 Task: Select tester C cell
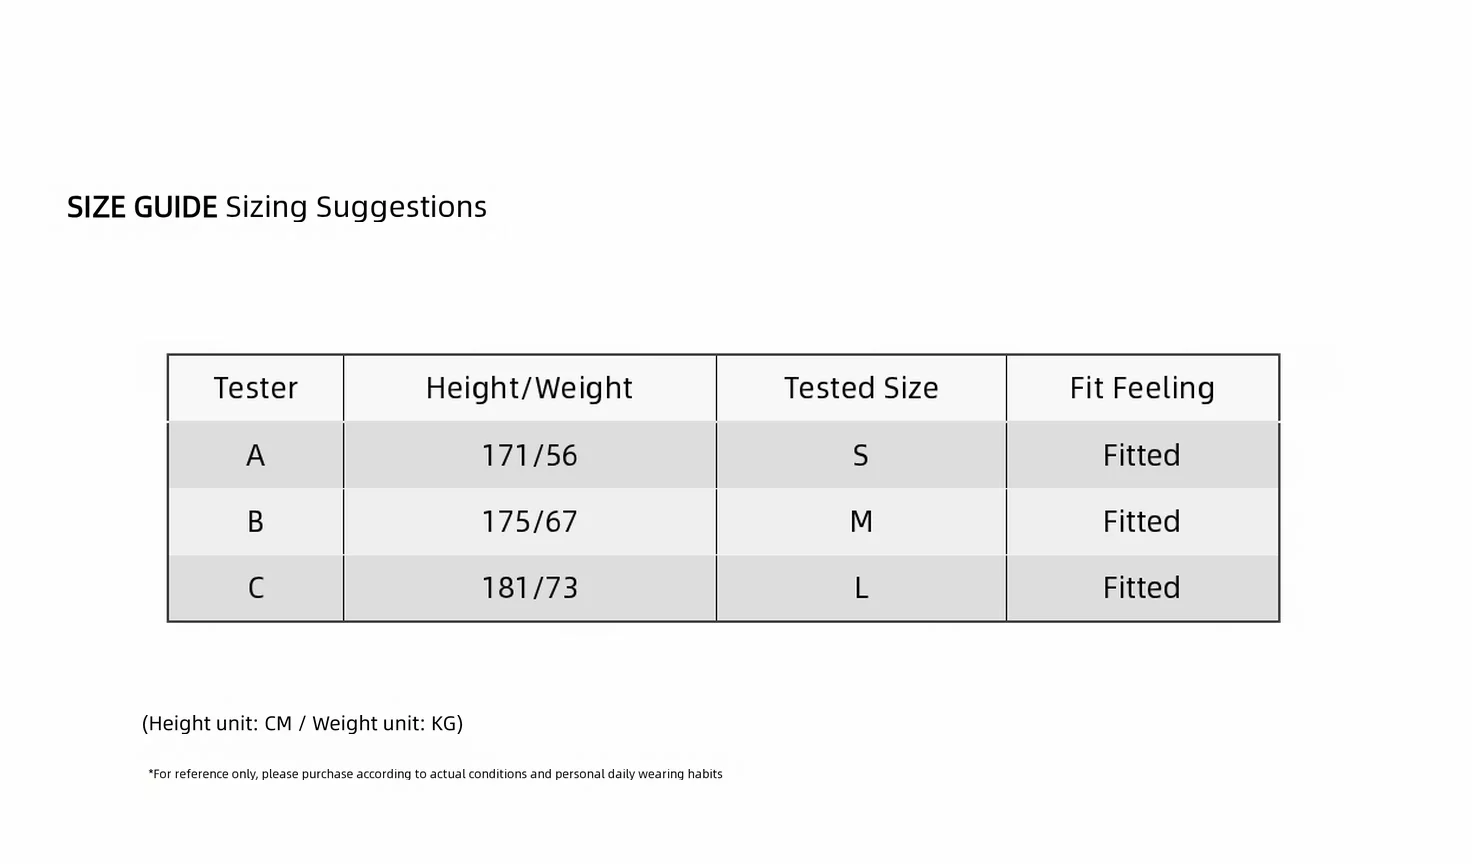[256, 588]
